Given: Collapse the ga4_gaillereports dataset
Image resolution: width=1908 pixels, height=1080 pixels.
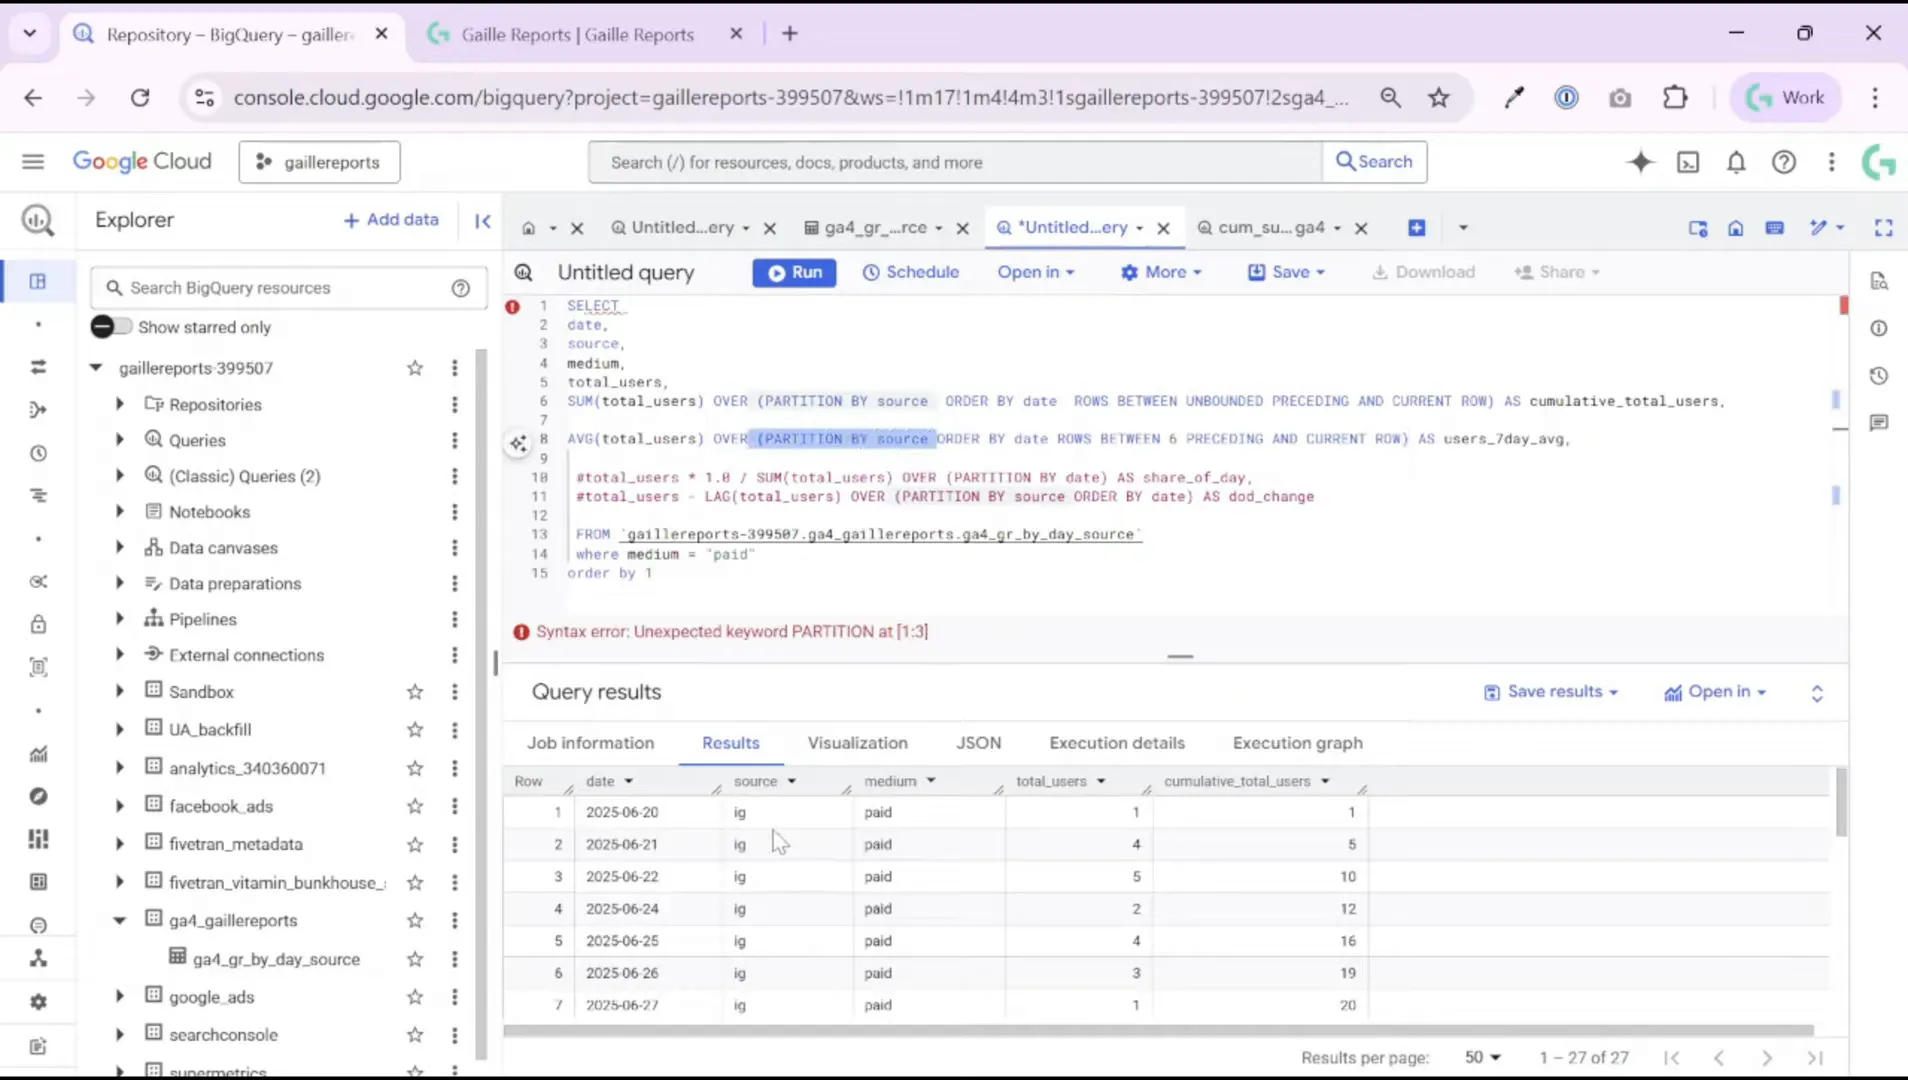Looking at the screenshot, I should [119, 920].
